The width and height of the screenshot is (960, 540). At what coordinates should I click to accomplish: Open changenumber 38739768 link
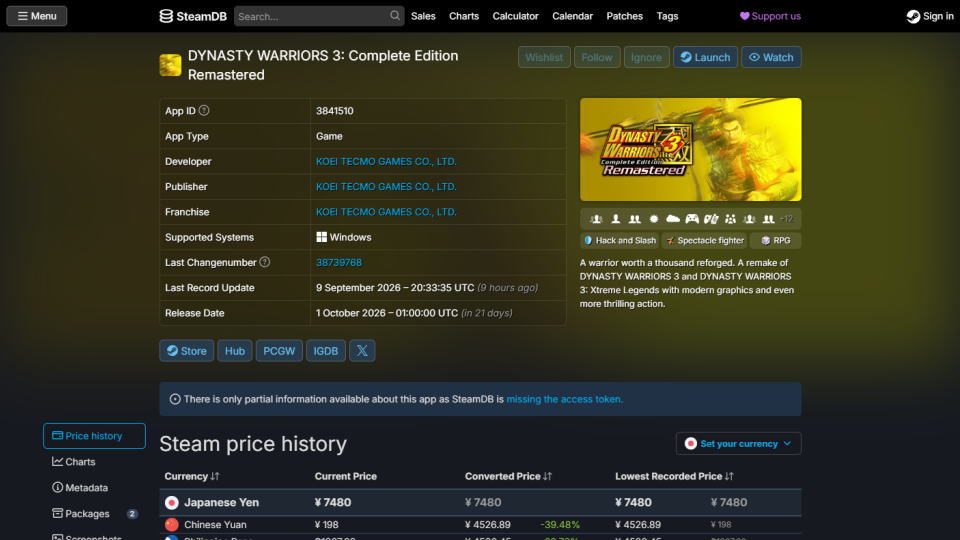pyautogui.click(x=339, y=262)
